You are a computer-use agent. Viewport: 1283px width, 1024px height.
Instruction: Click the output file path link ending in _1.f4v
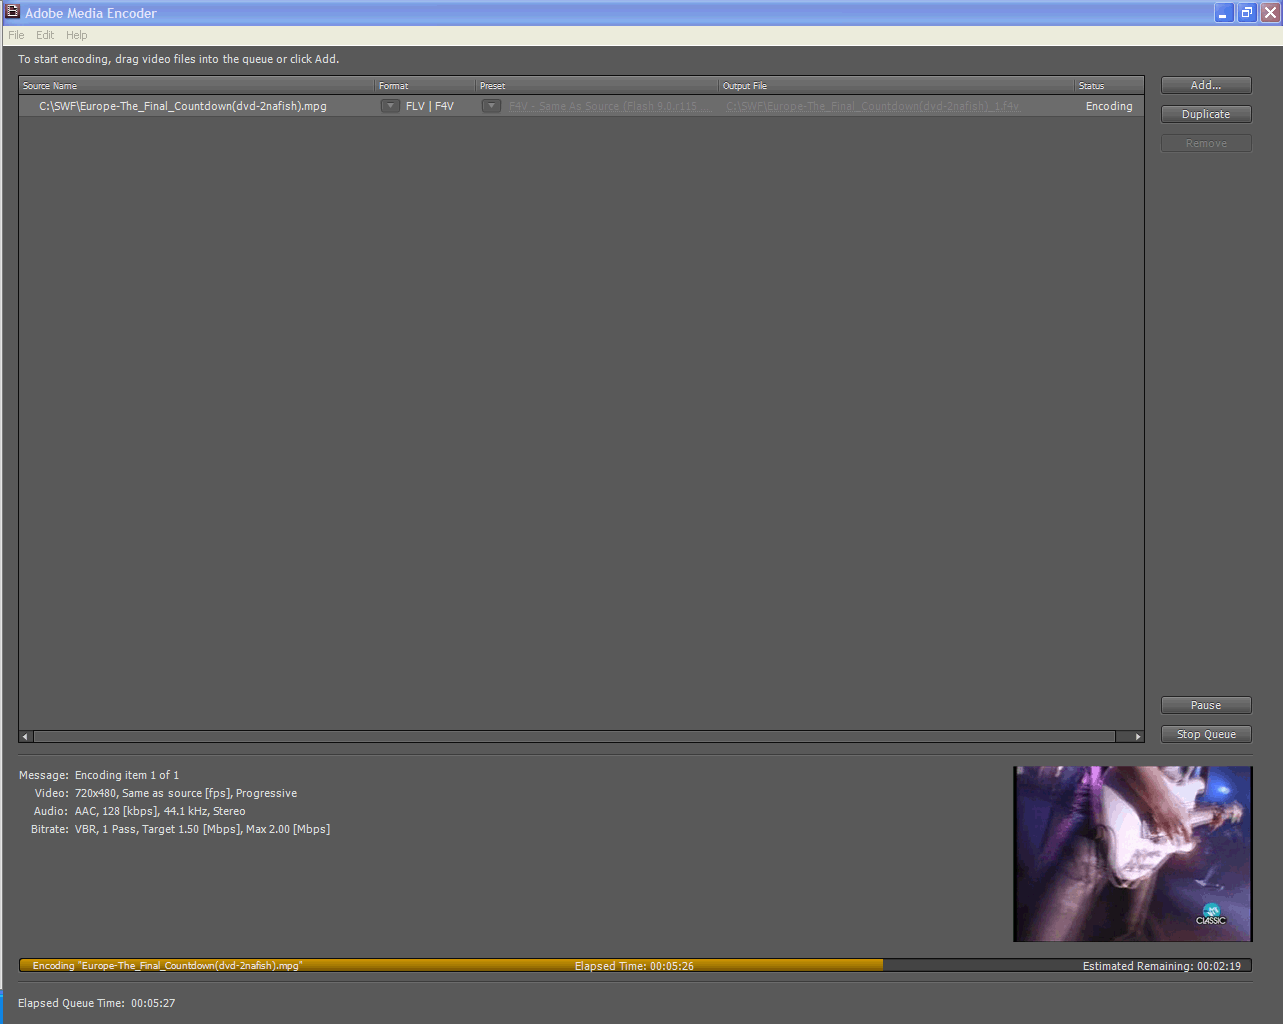(x=873, y=106)
